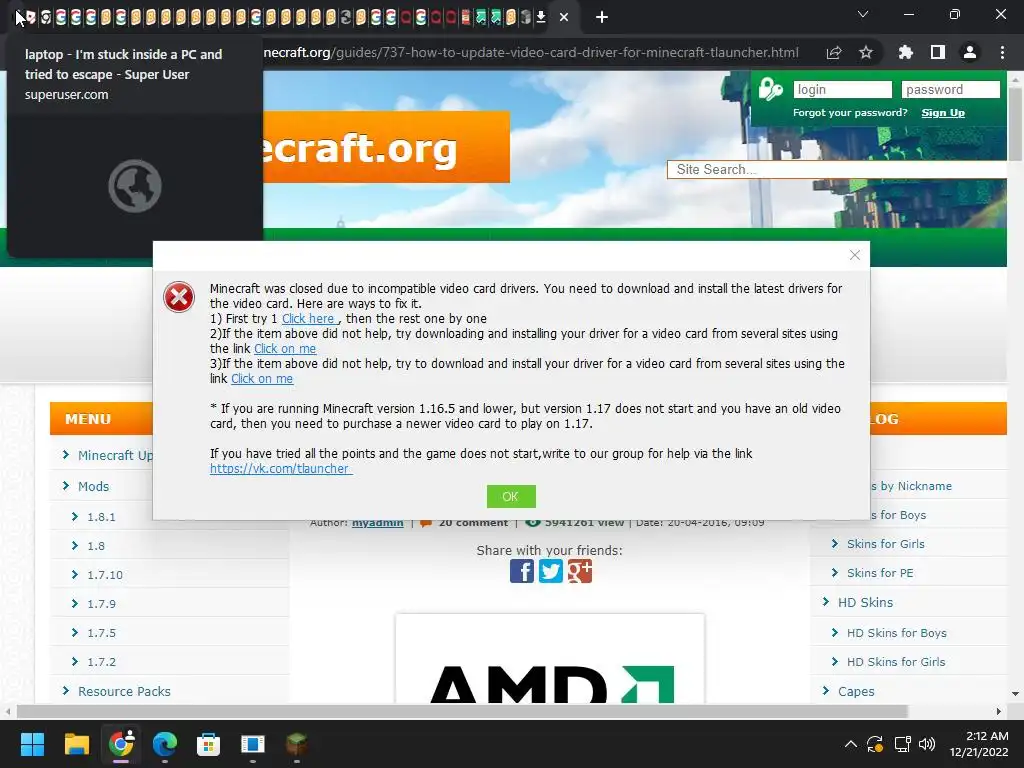
Task: Open the 'Click on me' link in step 3
Action: [x=262, y=379]
